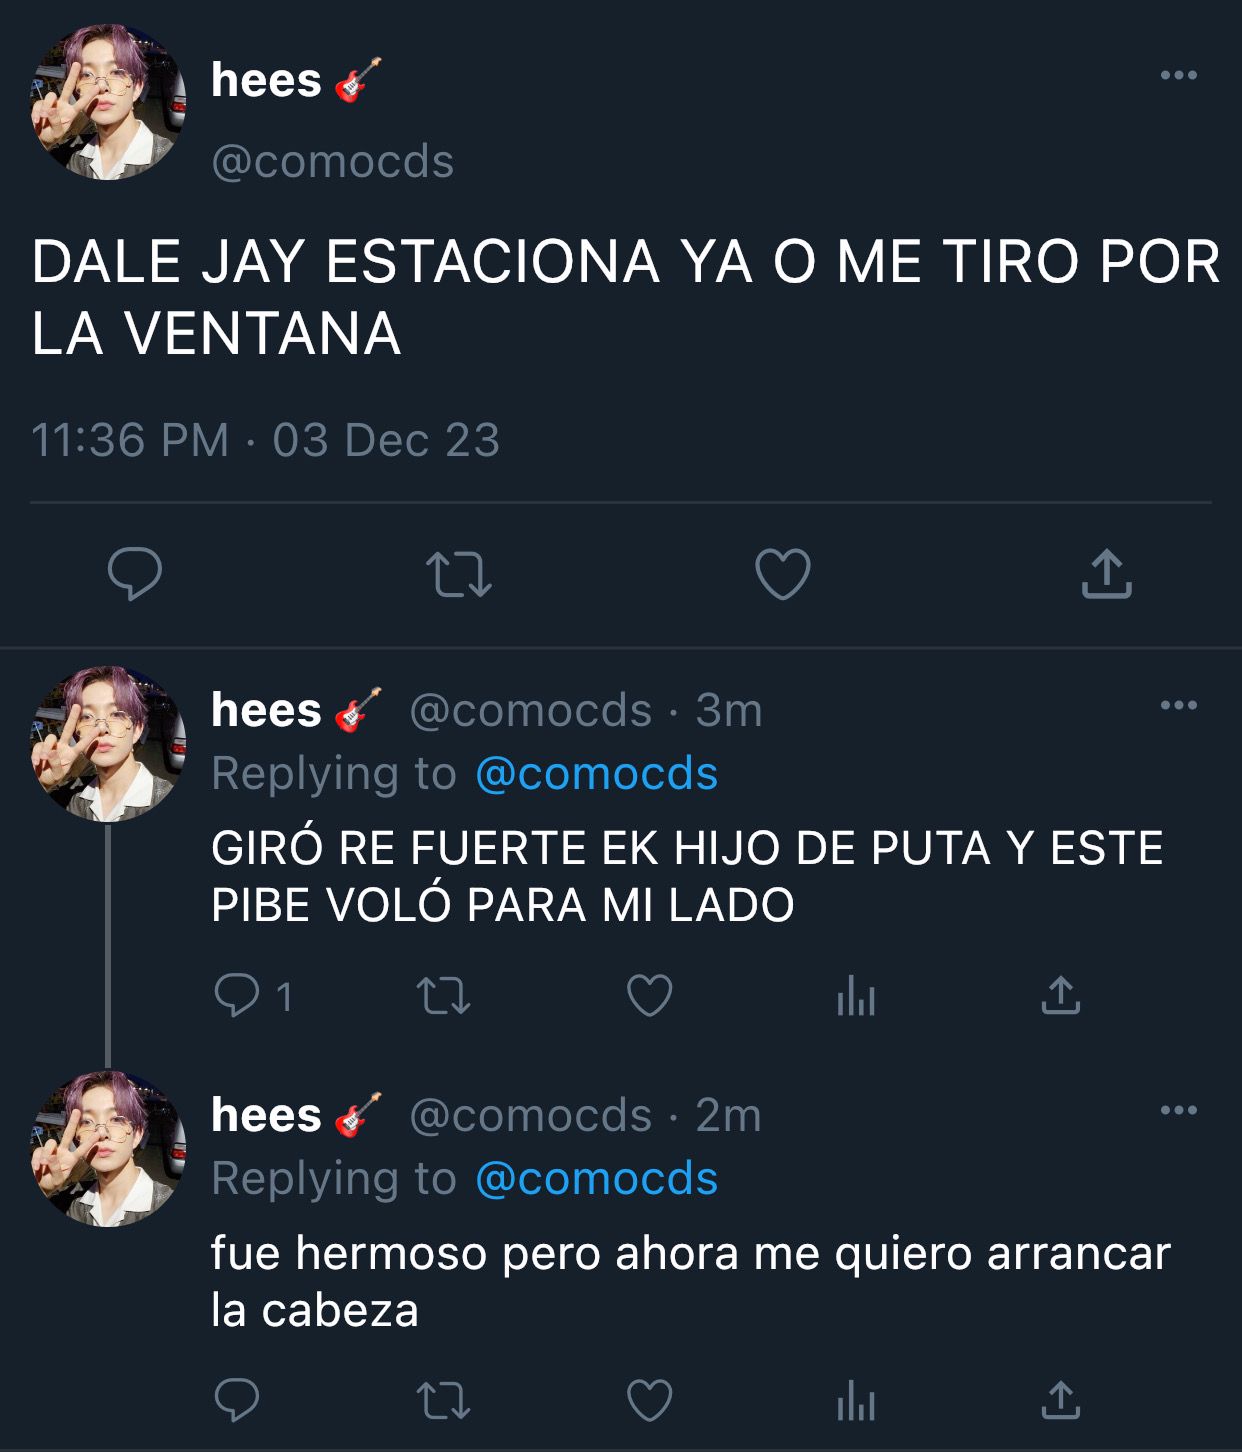Share the GIRÓ RE FUERTE reply
The width and height of the screenshot is (1242, 1452).
pos(1060,995)
